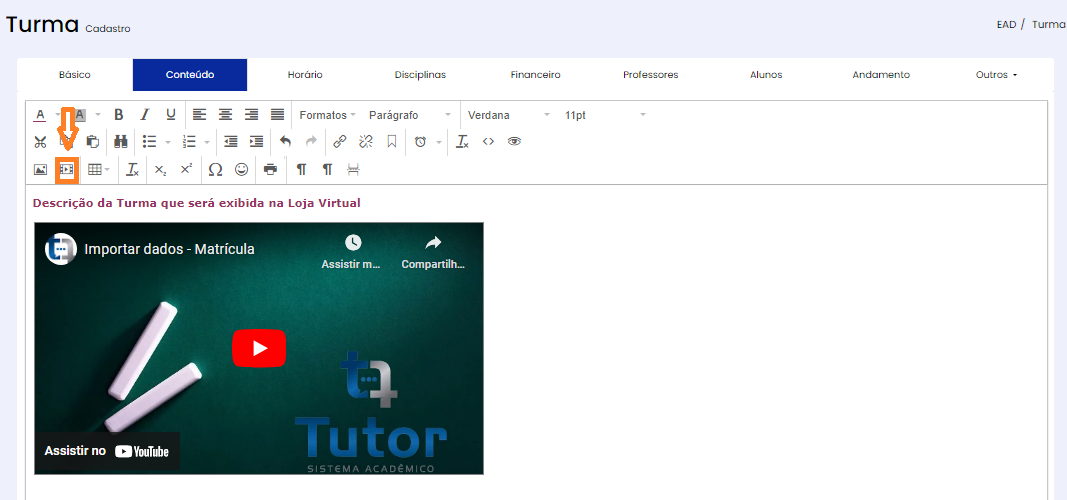1067x500 pixels.
Task: Click the preview eye icon
Action: (x=514, y=141)
